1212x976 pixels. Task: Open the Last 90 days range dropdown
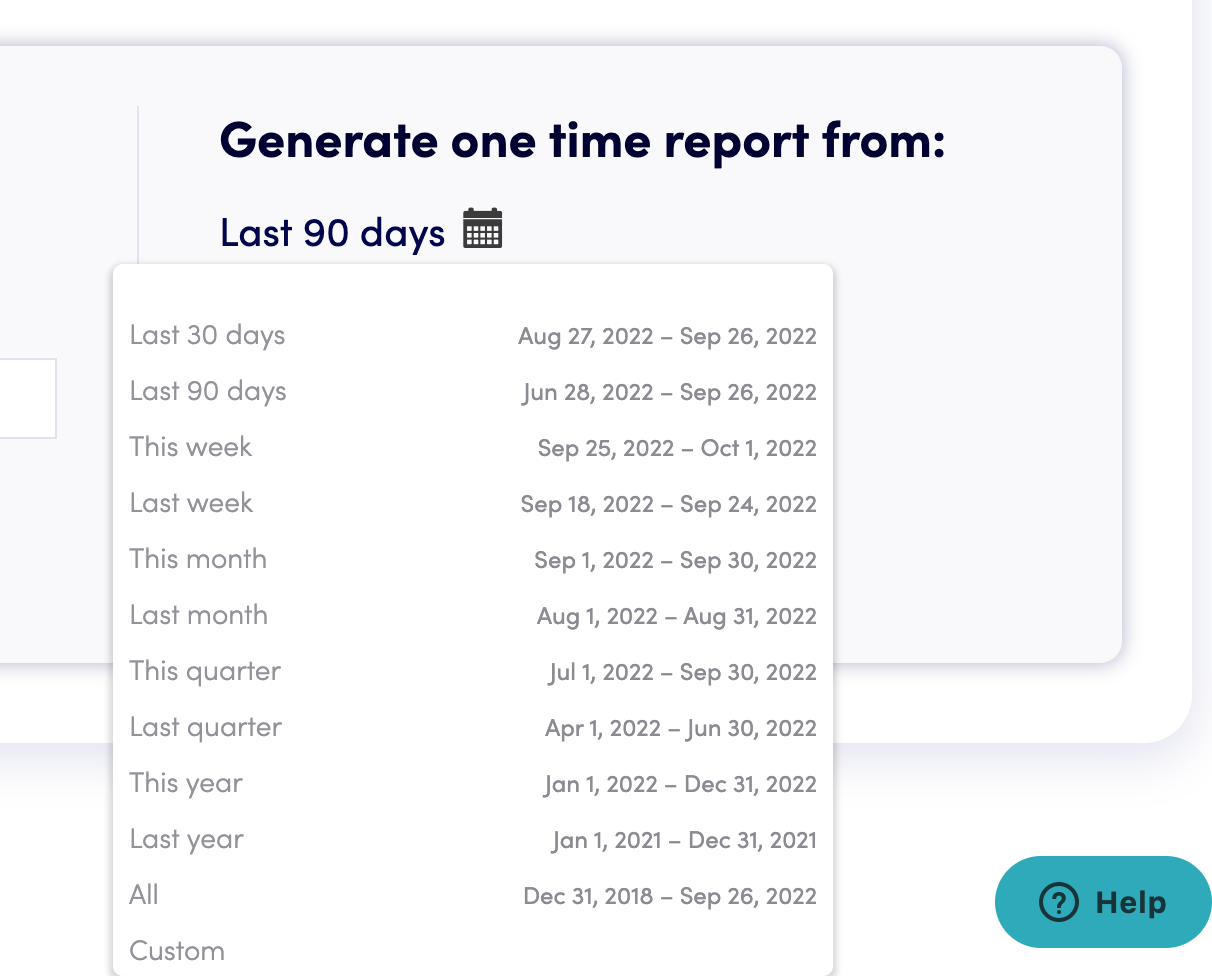click(x=332, y=233)
